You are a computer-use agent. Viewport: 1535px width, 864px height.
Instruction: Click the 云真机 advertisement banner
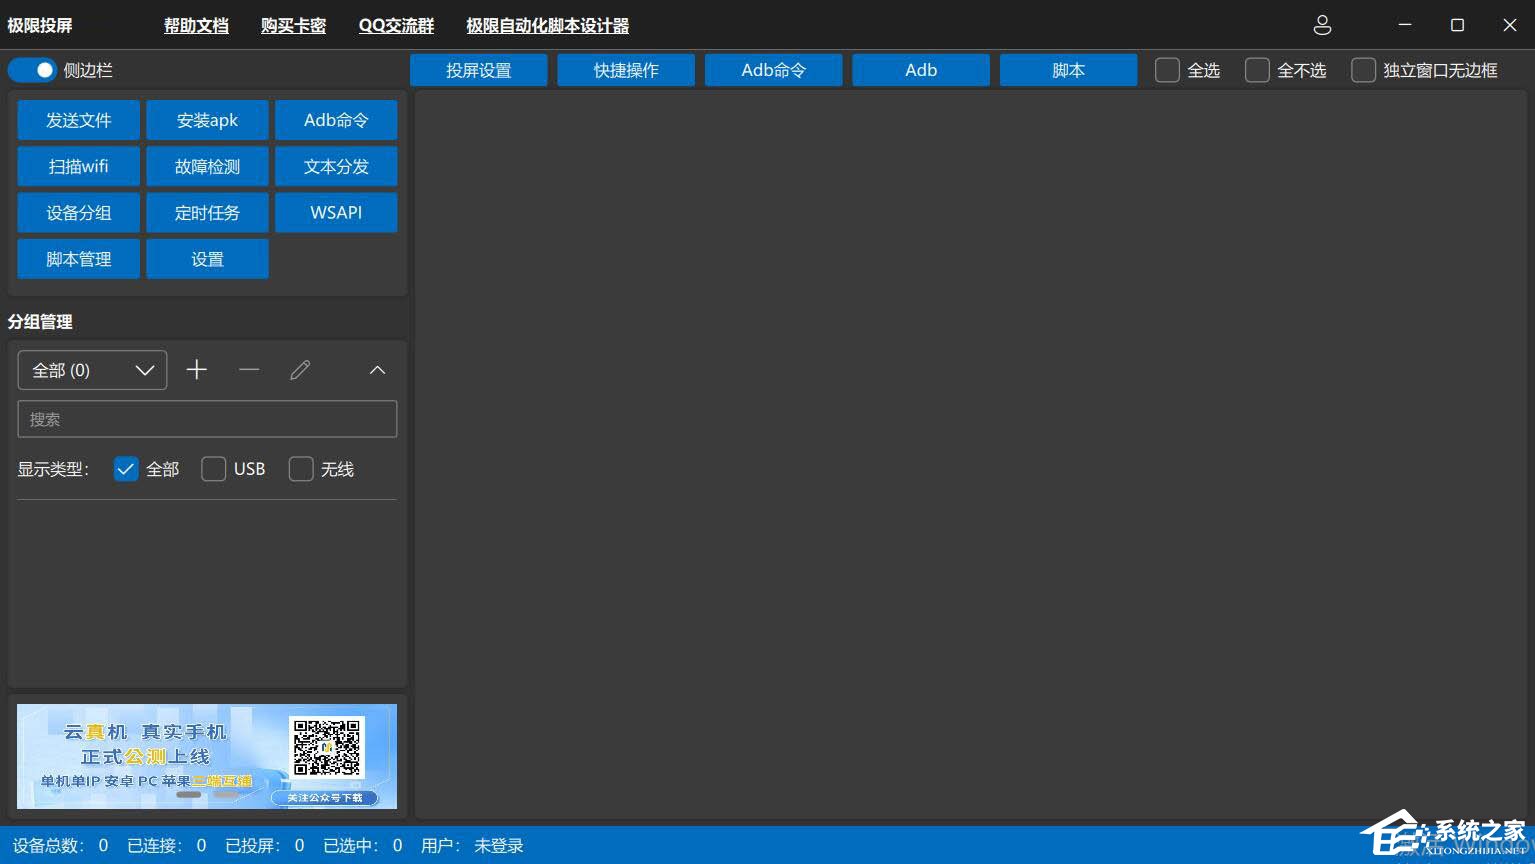pyautogui.click(x=207, y=756)
